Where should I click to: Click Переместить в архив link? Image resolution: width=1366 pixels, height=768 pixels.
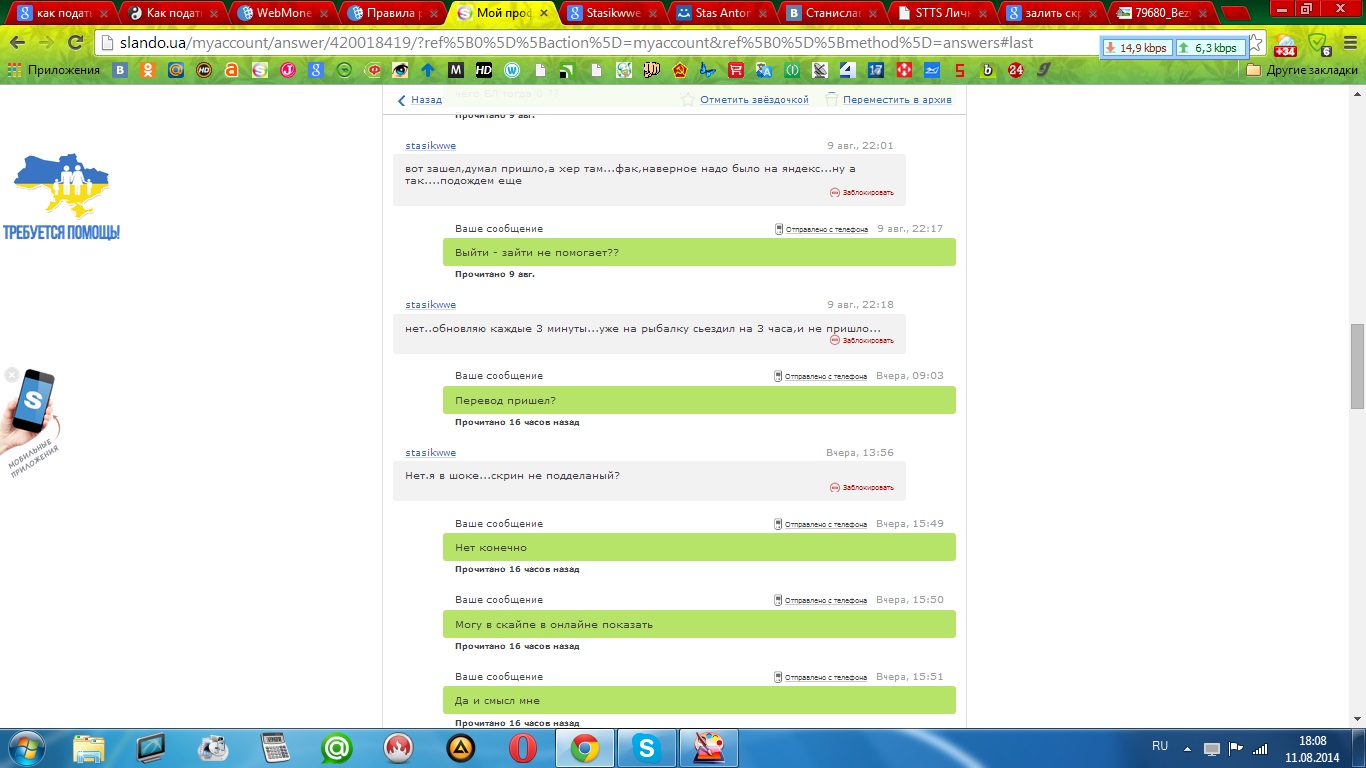click(889, 100)
